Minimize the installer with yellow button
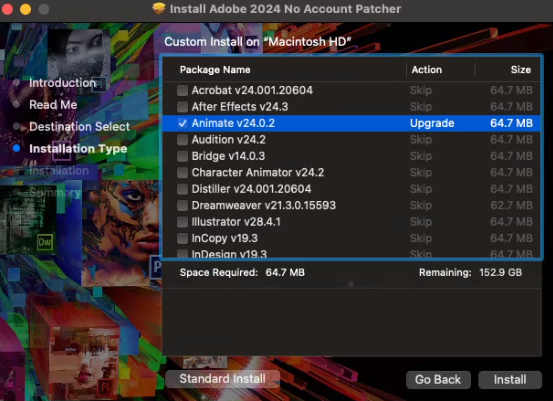Screen dimensions: 553x401 [x=25, y=9]
